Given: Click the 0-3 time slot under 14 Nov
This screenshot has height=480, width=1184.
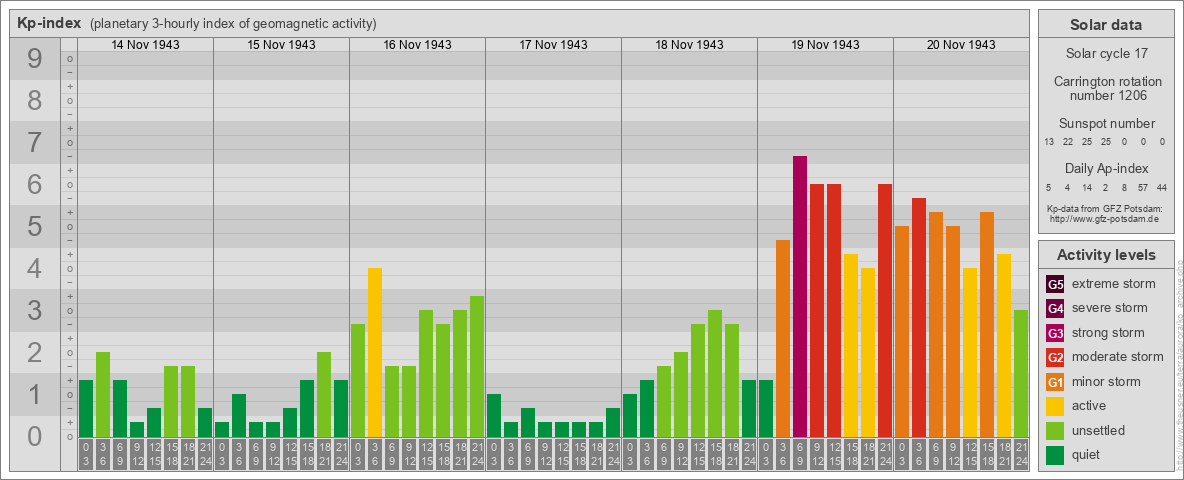Looking at the screenshot, I should (x=85, y=455).
